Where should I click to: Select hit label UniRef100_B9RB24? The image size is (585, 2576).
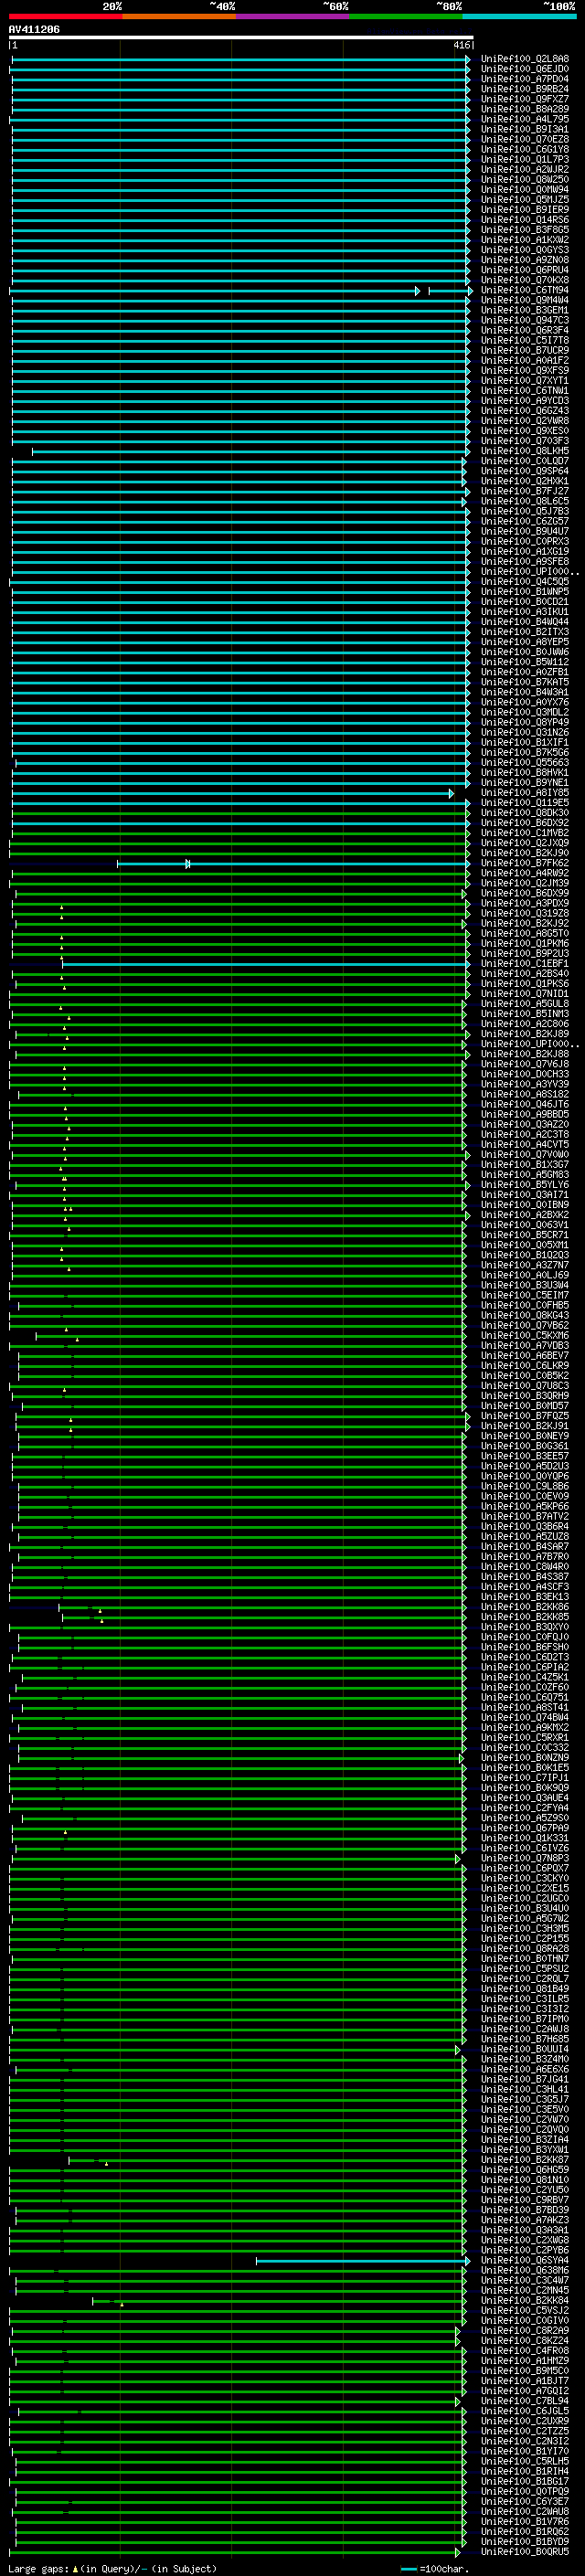(524, 89)
